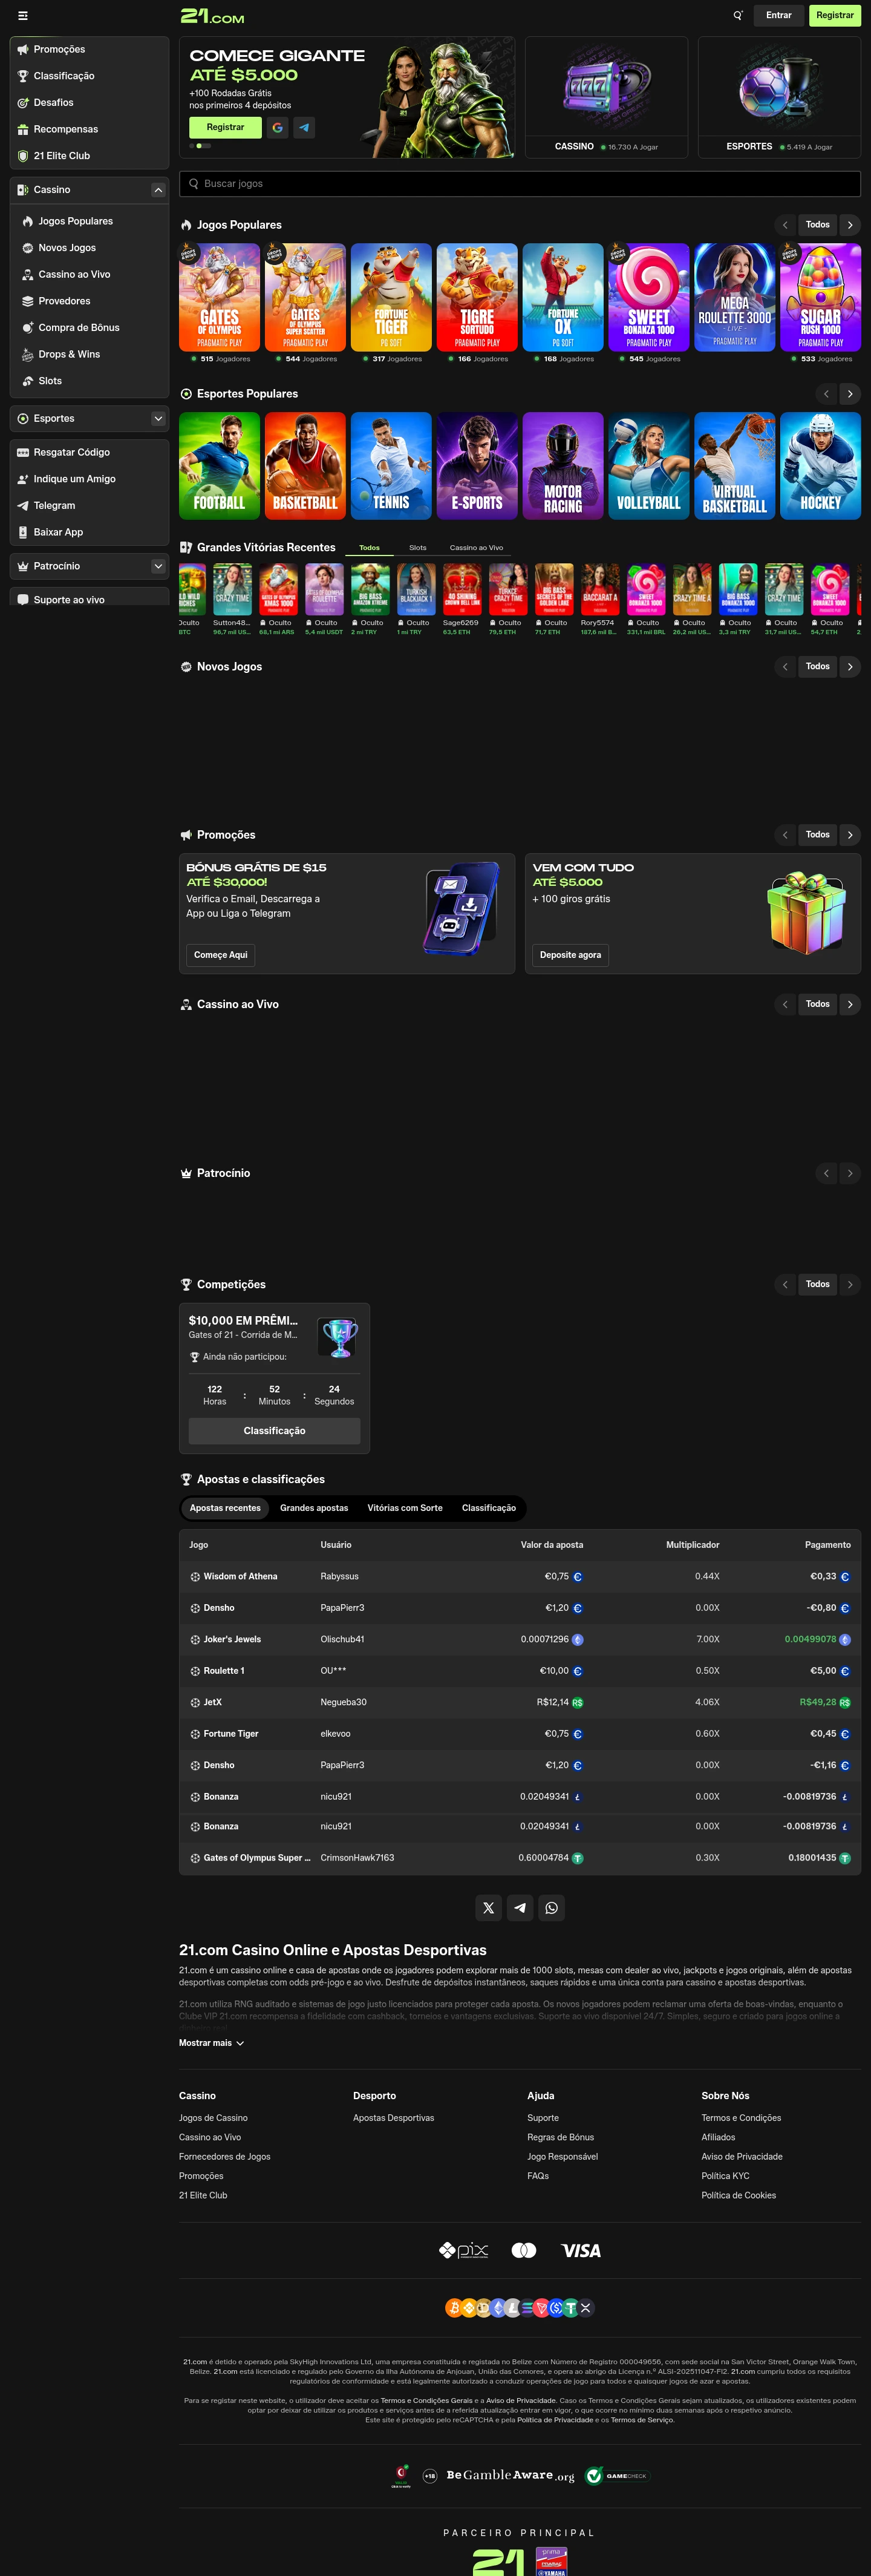Click Classificação button in competition card
Viewport: 871px width, 2576px height.
coord(274,1431)
